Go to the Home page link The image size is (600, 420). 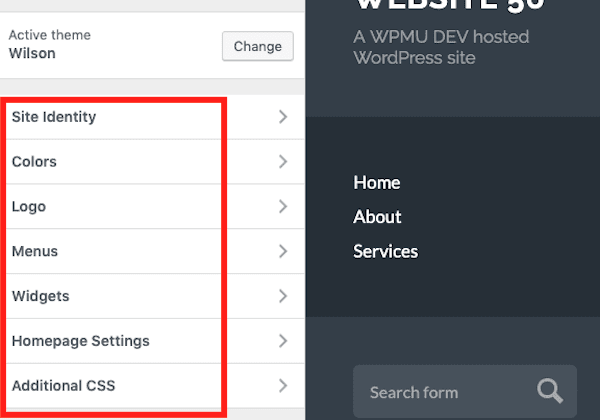click(377, 183)
